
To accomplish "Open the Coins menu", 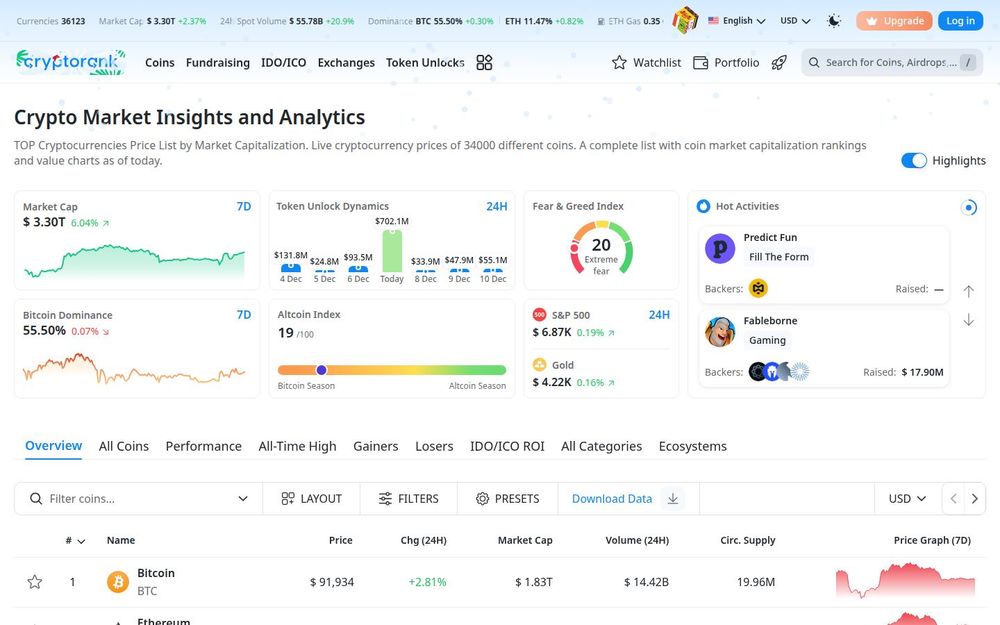I will pyautogui.click(x=159, y=62).
